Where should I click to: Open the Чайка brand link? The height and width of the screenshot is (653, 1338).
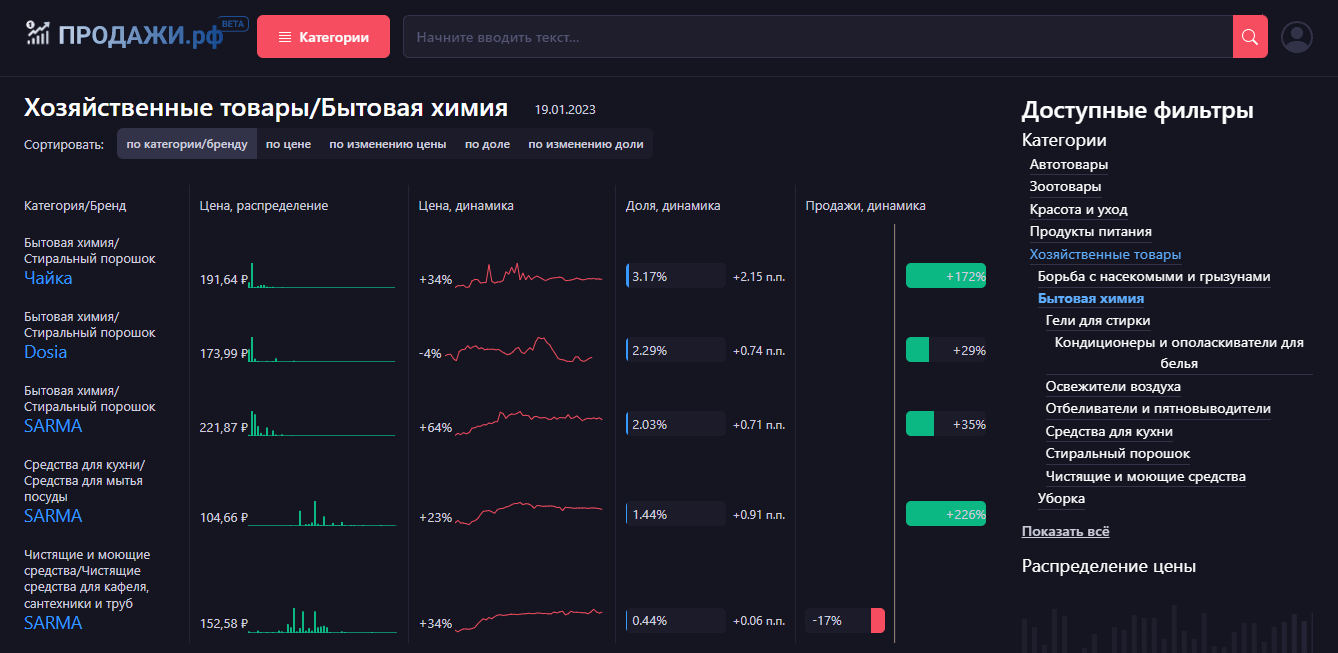(x=48, y=278)
